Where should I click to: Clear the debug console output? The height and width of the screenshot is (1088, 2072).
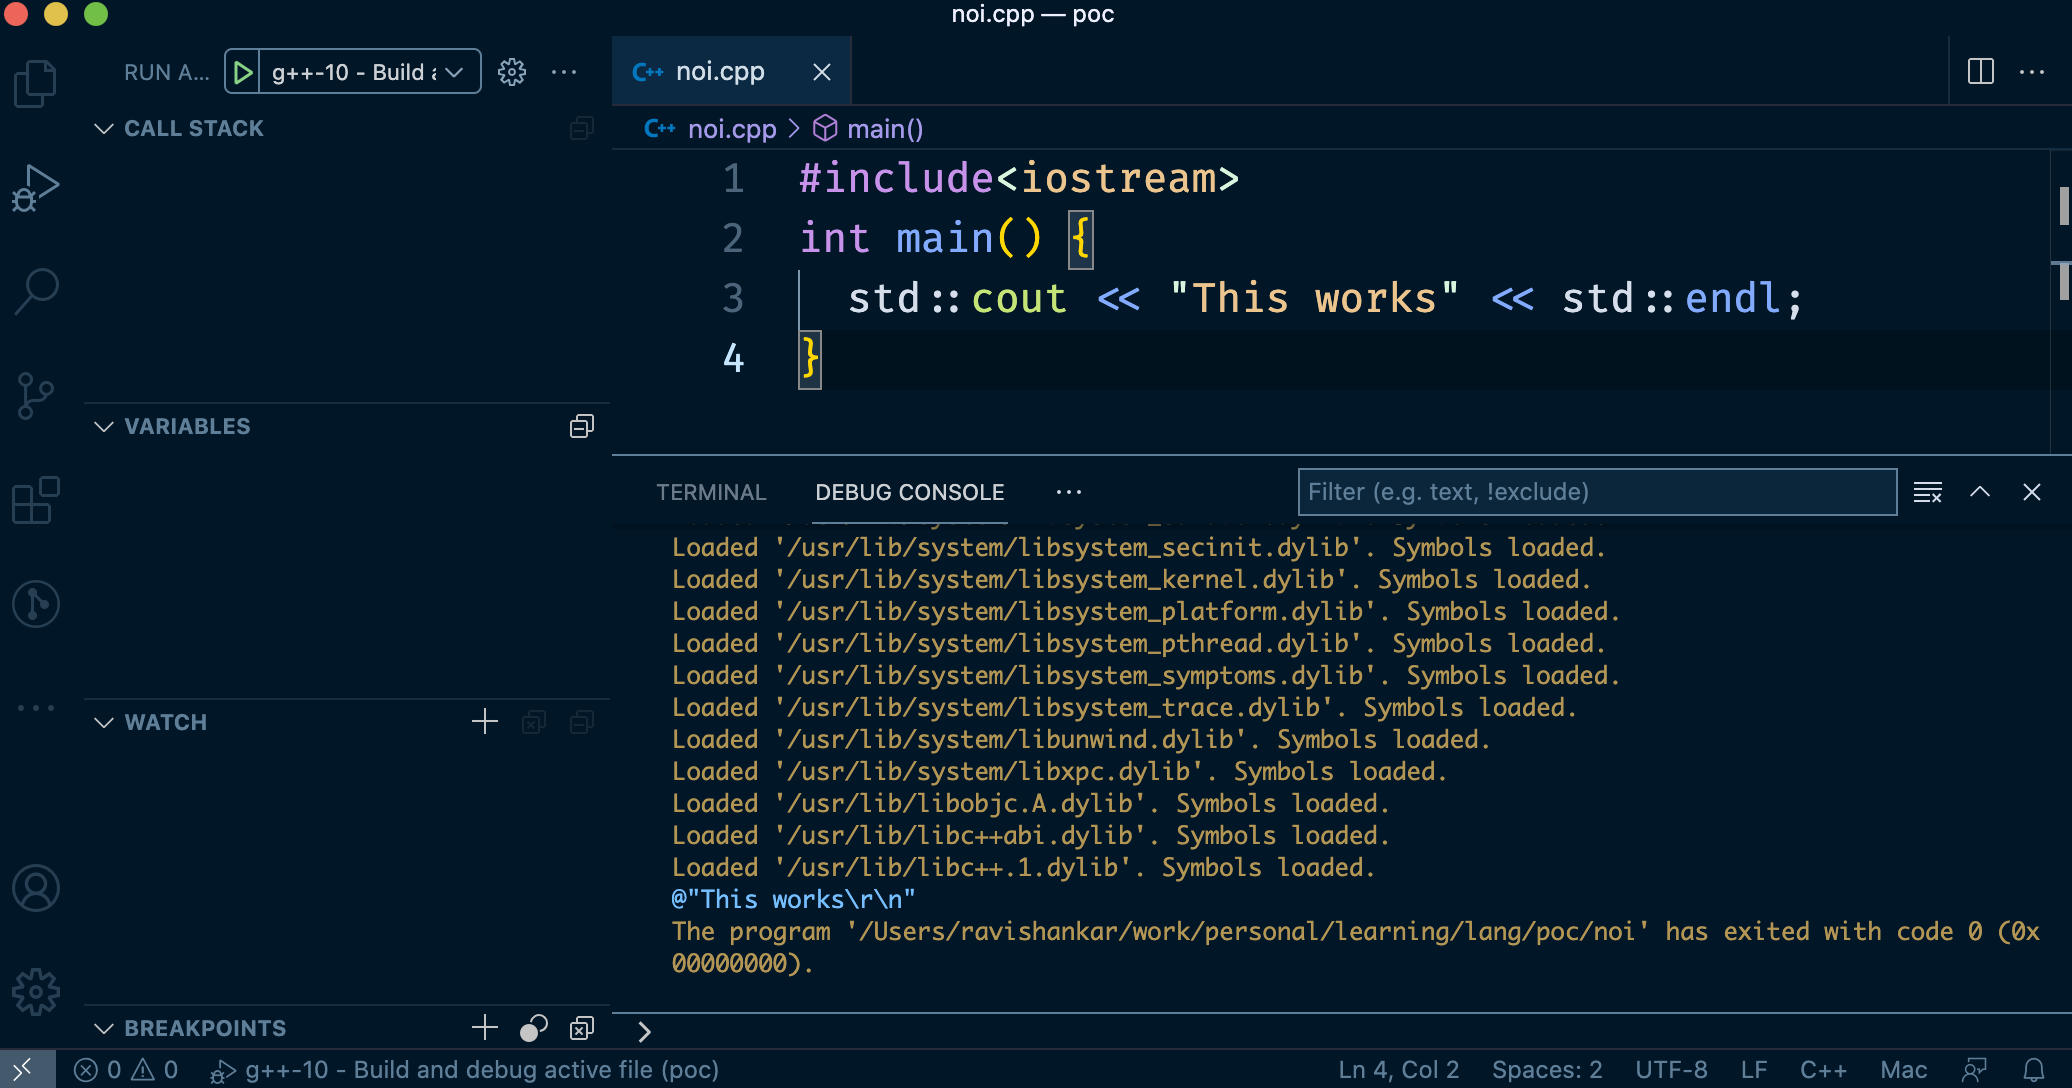(1927, 492)
